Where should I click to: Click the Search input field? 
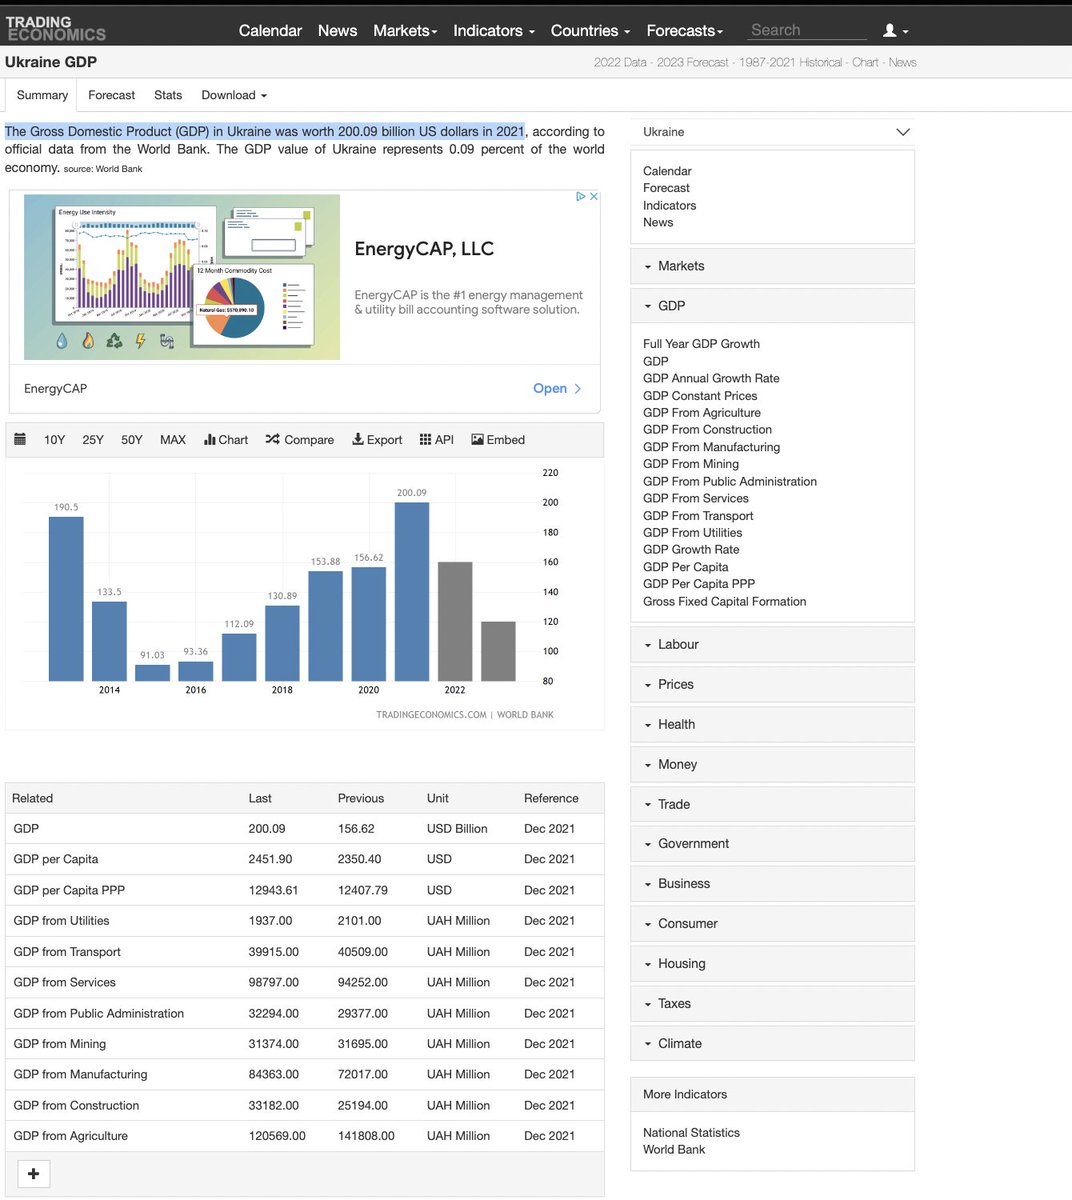(806, 31)
